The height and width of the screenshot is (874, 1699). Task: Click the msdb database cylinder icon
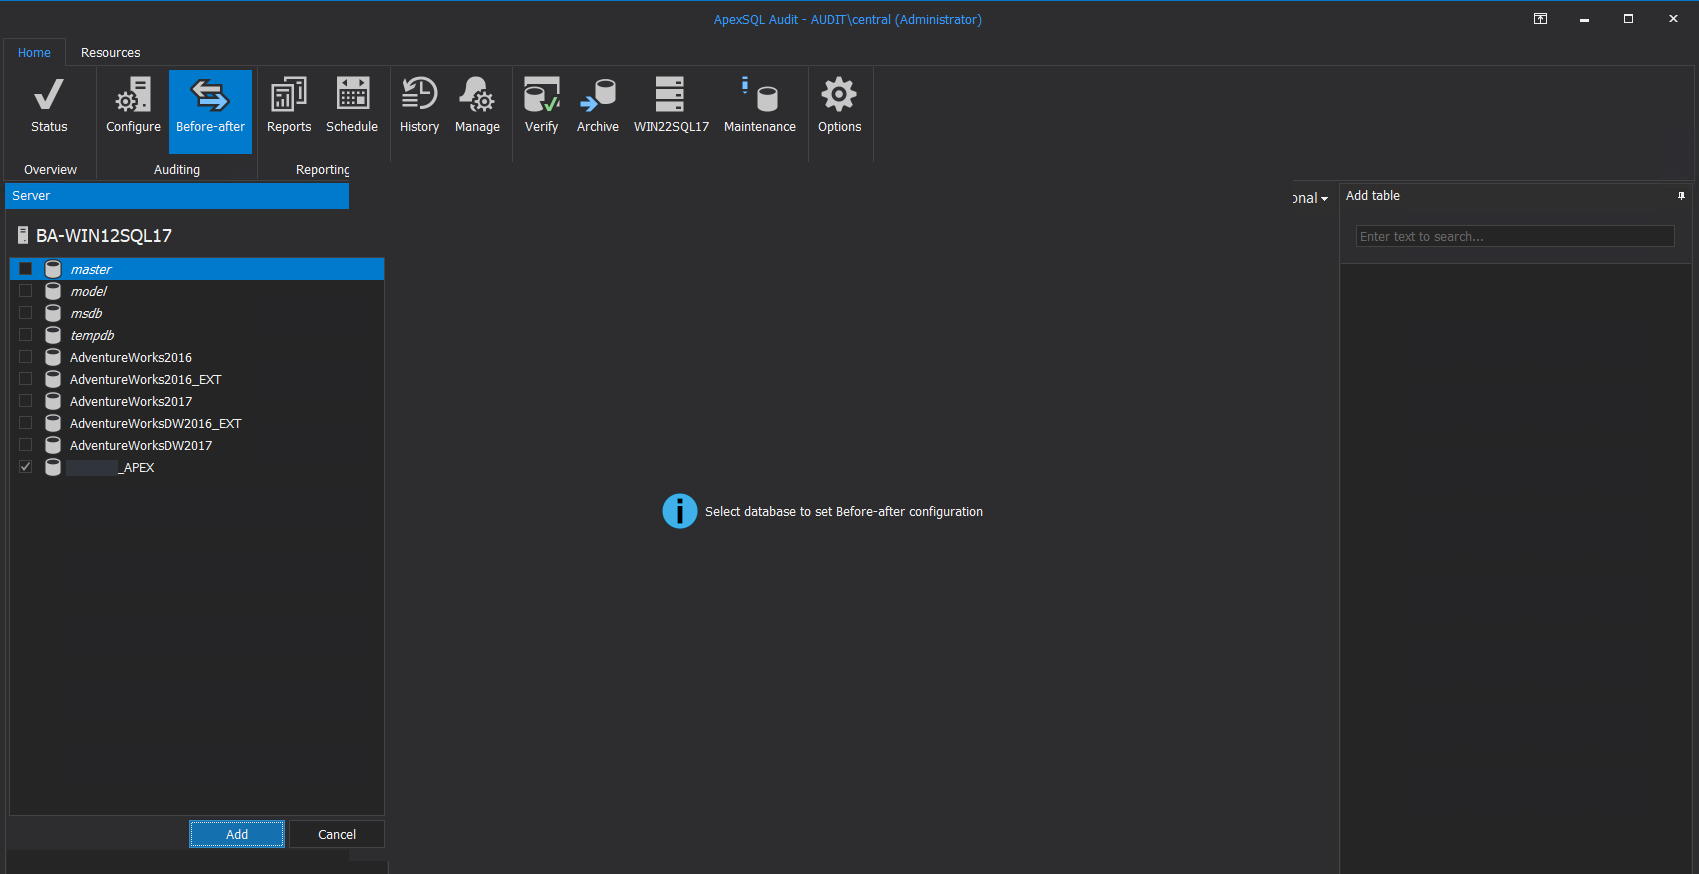point(53,313)
